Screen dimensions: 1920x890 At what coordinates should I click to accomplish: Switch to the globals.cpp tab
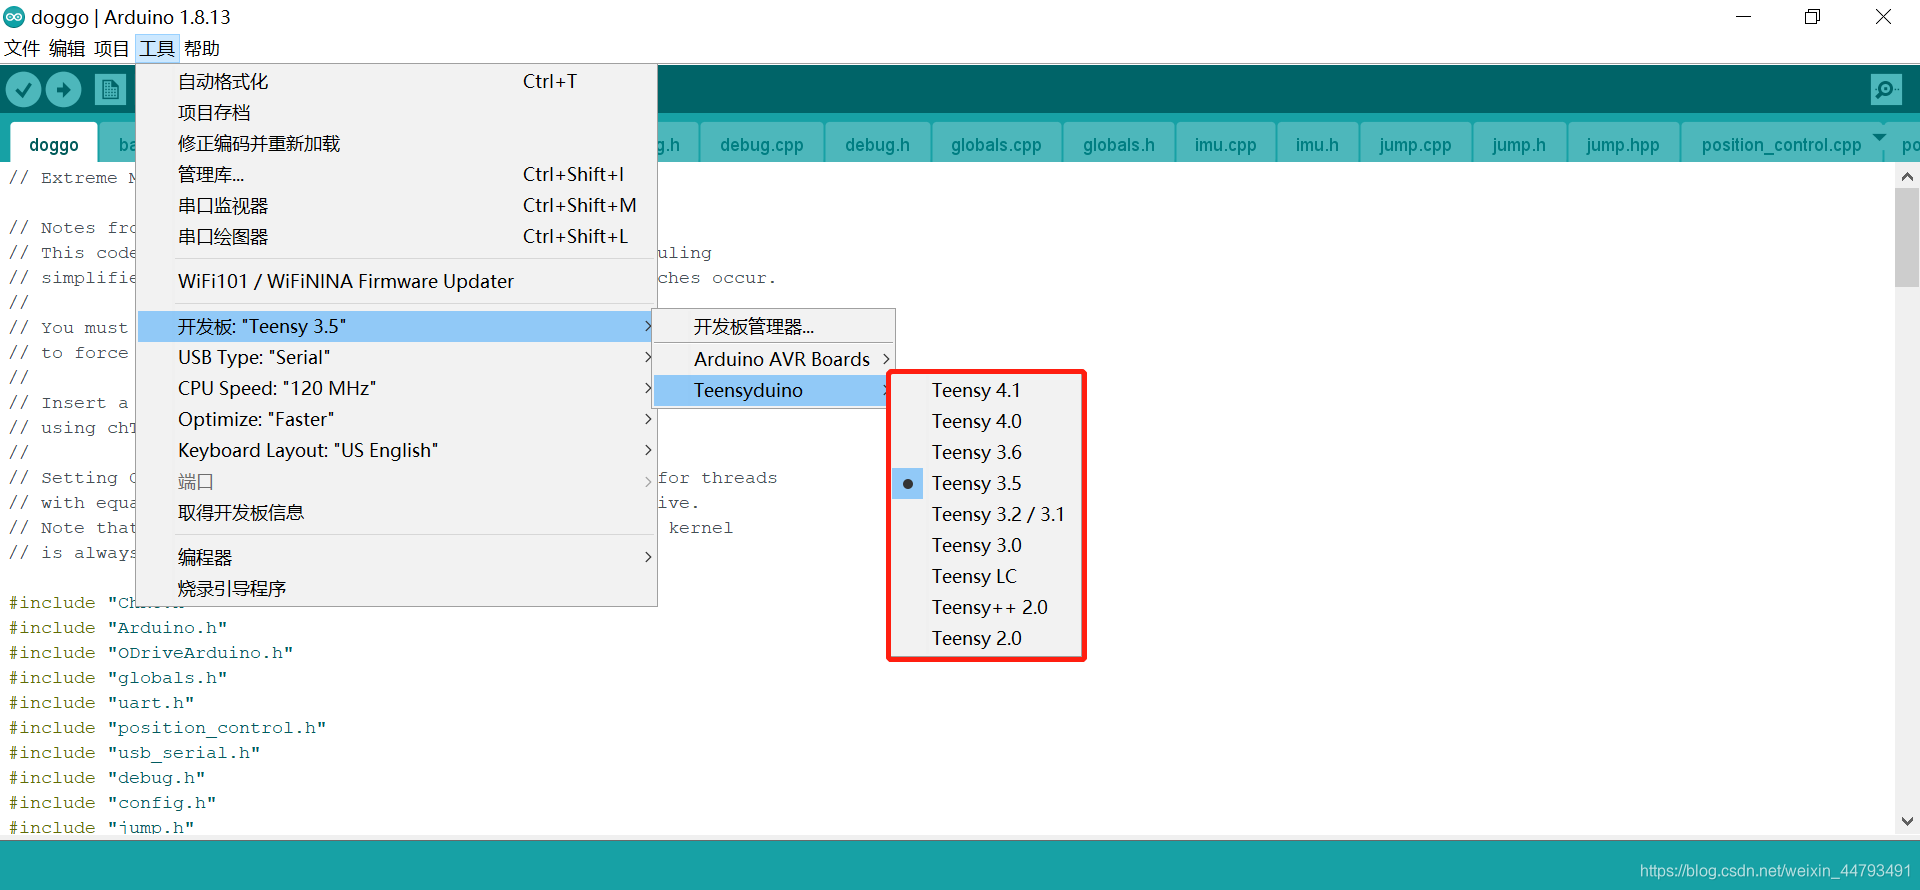(996, 144)
